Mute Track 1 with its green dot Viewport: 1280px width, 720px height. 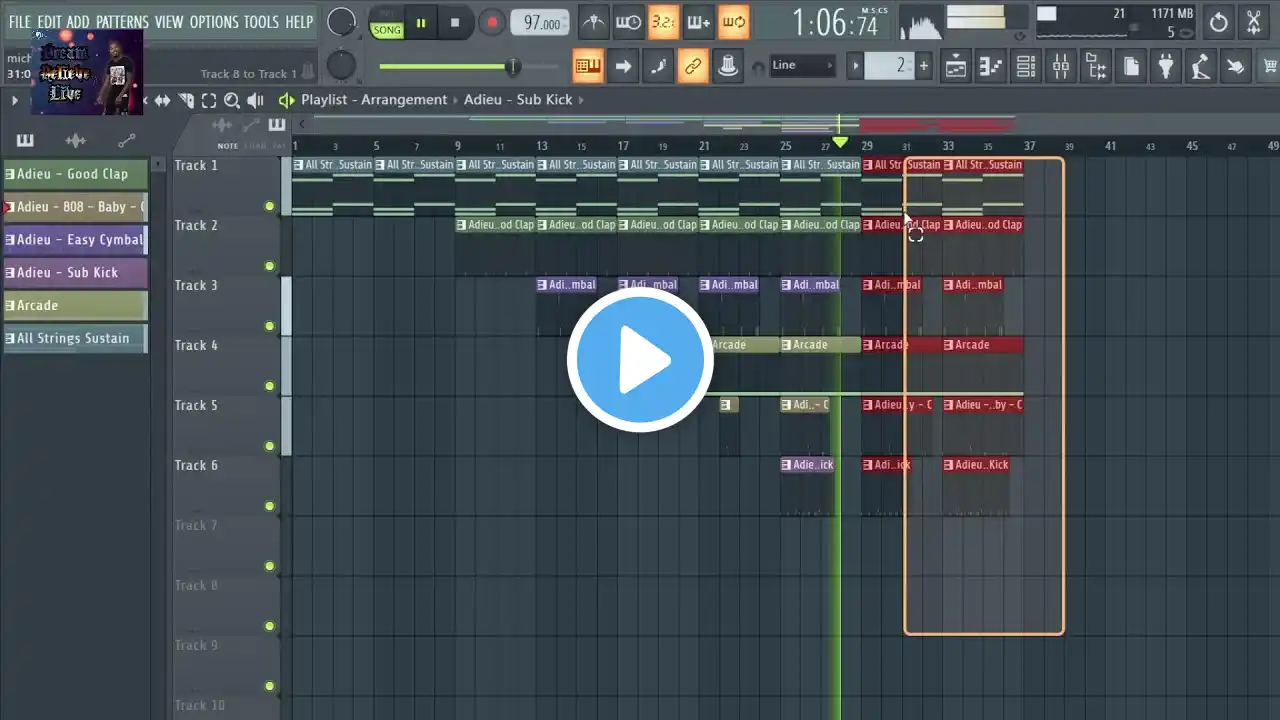(269, 207)
